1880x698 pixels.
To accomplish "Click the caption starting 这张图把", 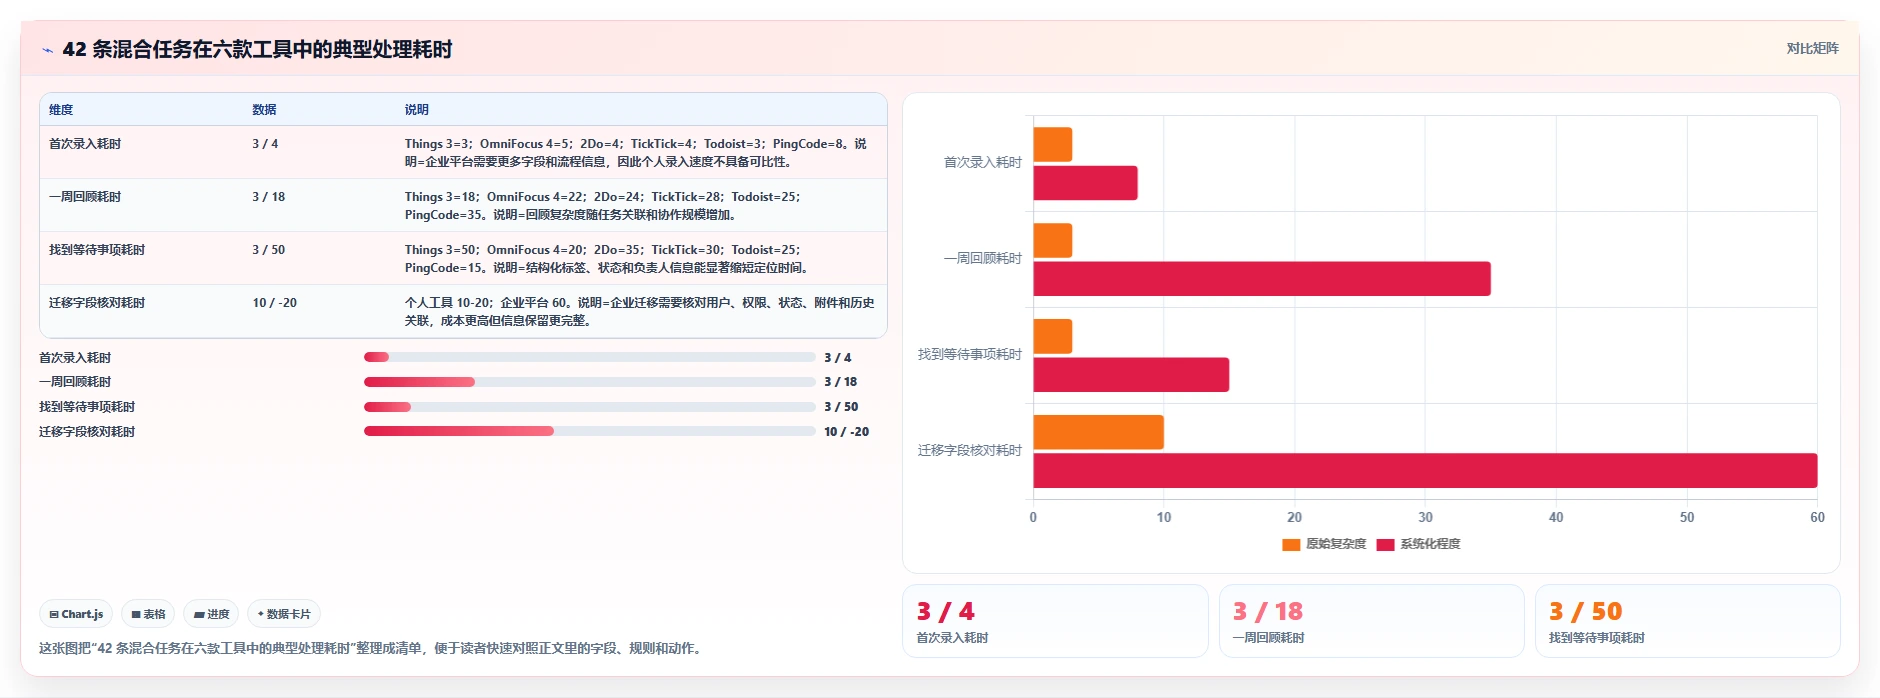I will 373,648.
